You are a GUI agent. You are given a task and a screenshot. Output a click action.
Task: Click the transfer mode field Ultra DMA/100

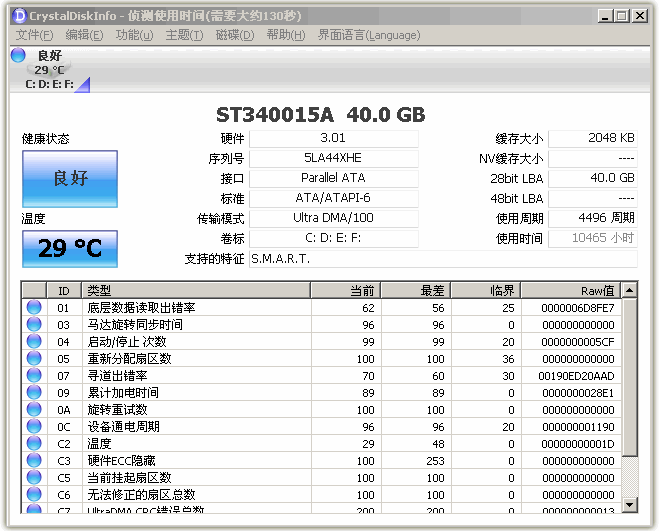333,218
